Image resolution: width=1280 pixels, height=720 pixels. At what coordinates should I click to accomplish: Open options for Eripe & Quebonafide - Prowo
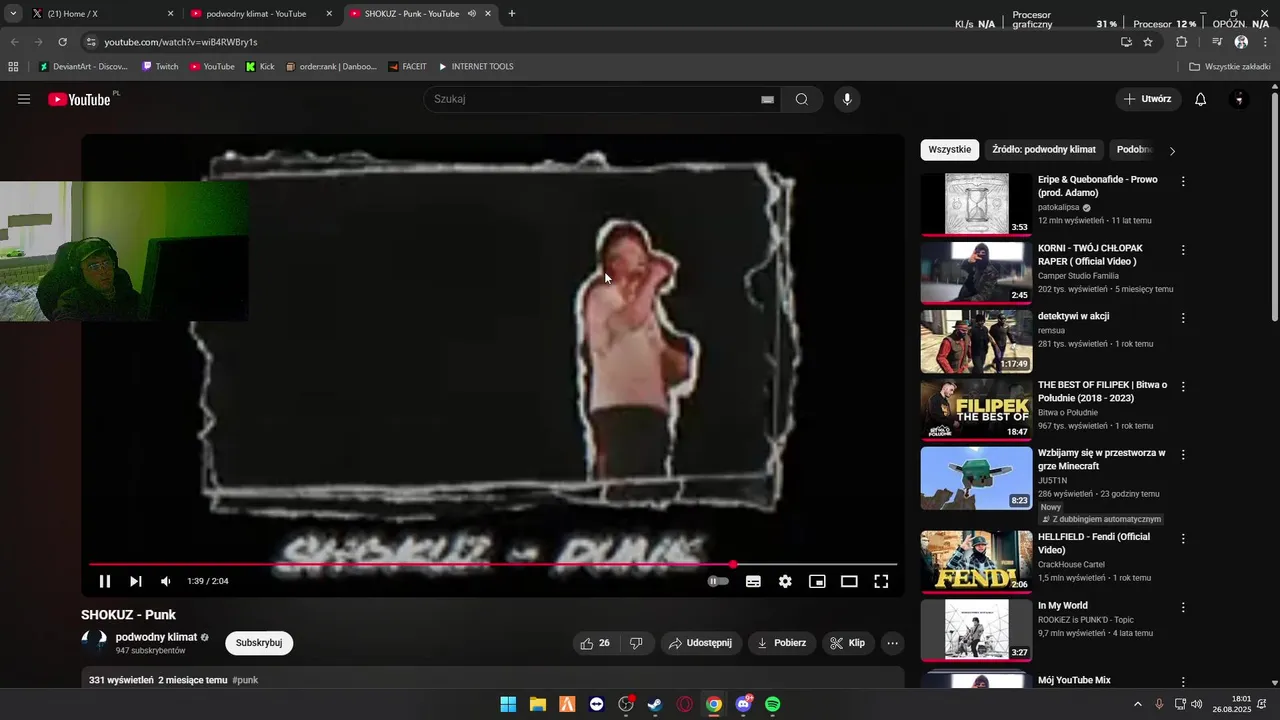point(1183,182)
